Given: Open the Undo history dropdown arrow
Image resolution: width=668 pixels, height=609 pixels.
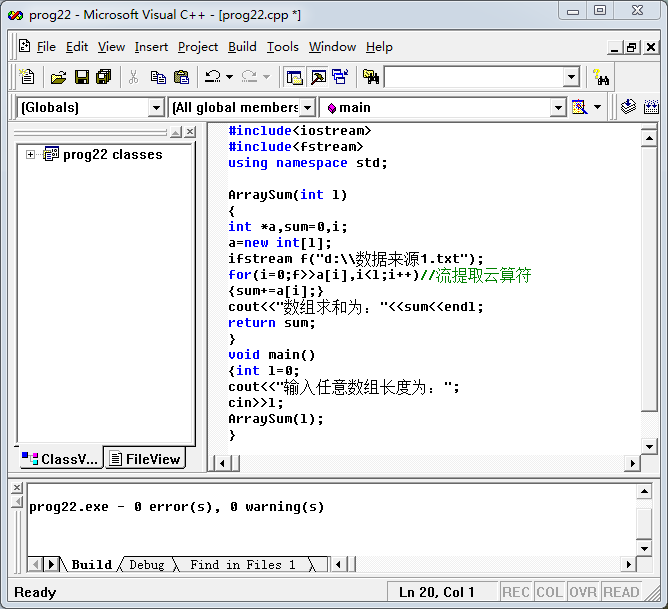Looking at the screenshot, I should pyautogui.click(x=229, y=77).
